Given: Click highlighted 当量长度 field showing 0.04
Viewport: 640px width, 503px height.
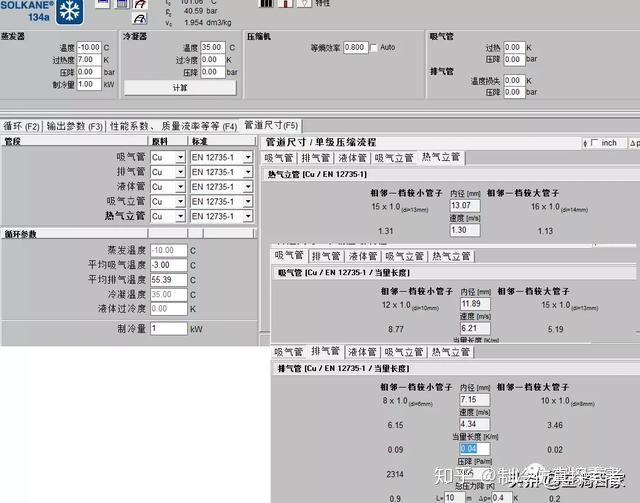Looking at the screenshot, I should (x=474, y=449).
